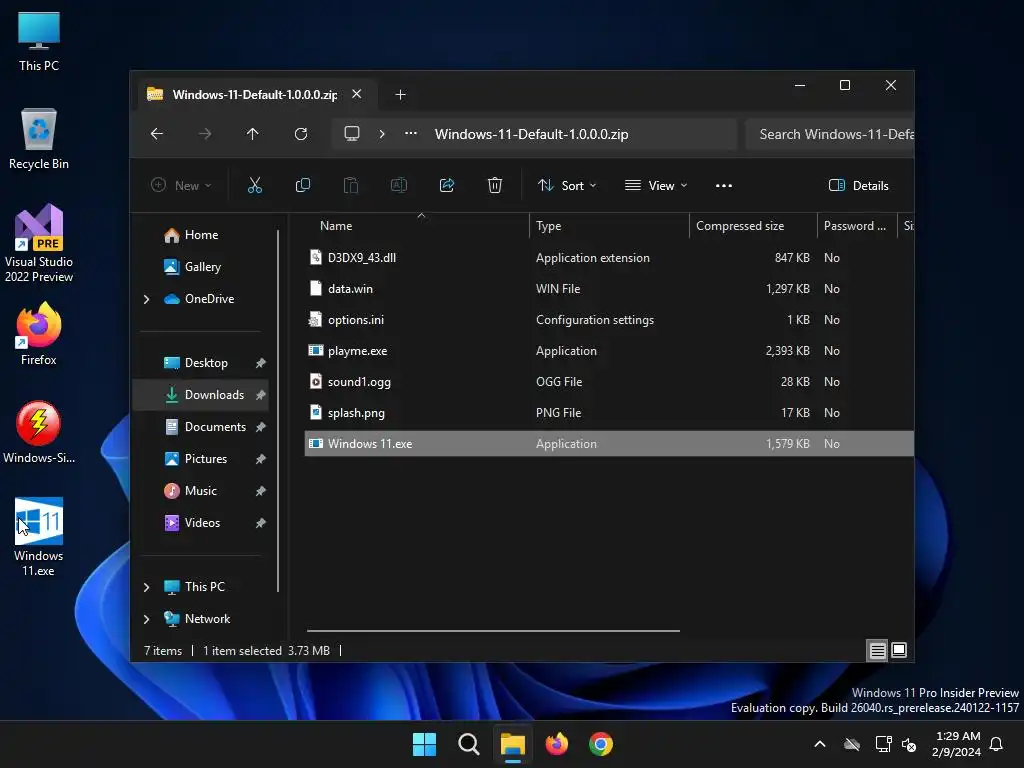Viewport: 1024px width, 768px height.
Task: Click the volume muted tray icon
Action: (x=908, y=744)
